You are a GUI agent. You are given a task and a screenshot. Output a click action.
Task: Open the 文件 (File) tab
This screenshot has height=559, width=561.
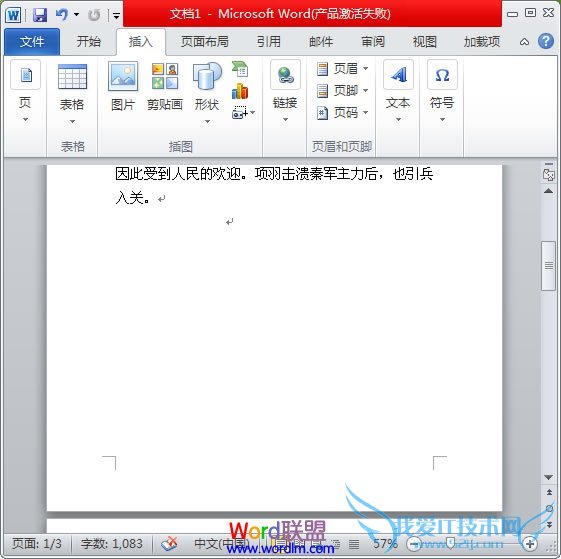(32, 42)
